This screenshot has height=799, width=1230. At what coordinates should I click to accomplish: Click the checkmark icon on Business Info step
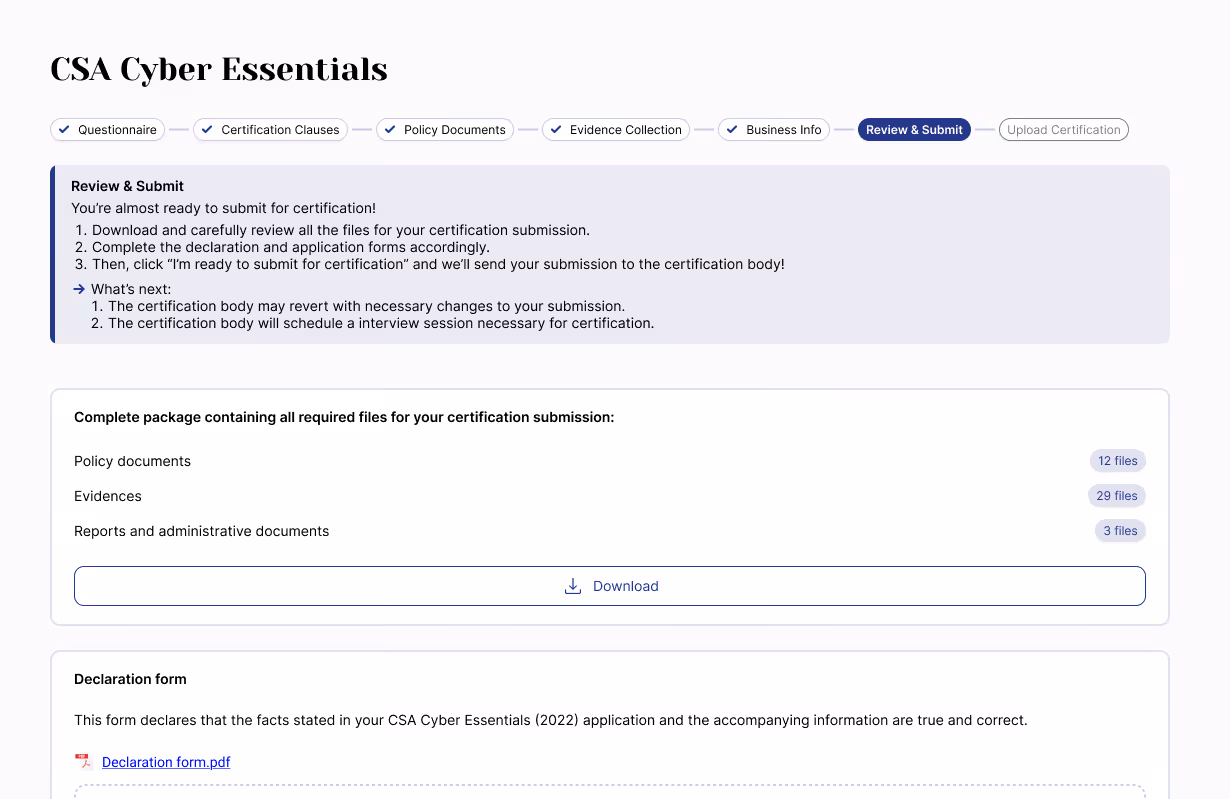[733, 129]
